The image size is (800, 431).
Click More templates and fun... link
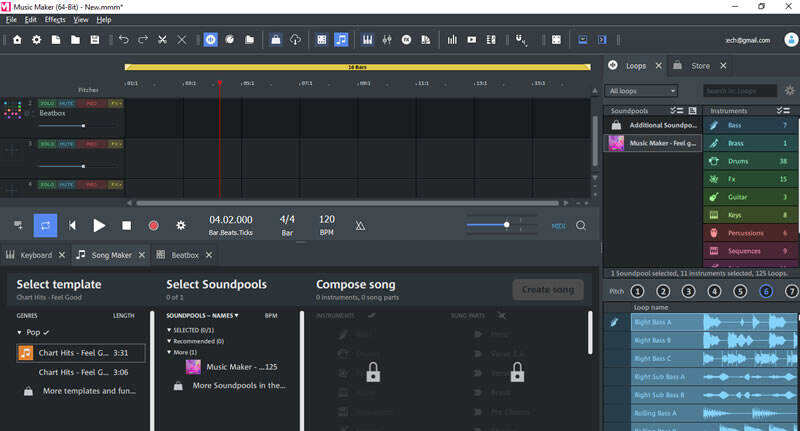[x=89, y=391]
